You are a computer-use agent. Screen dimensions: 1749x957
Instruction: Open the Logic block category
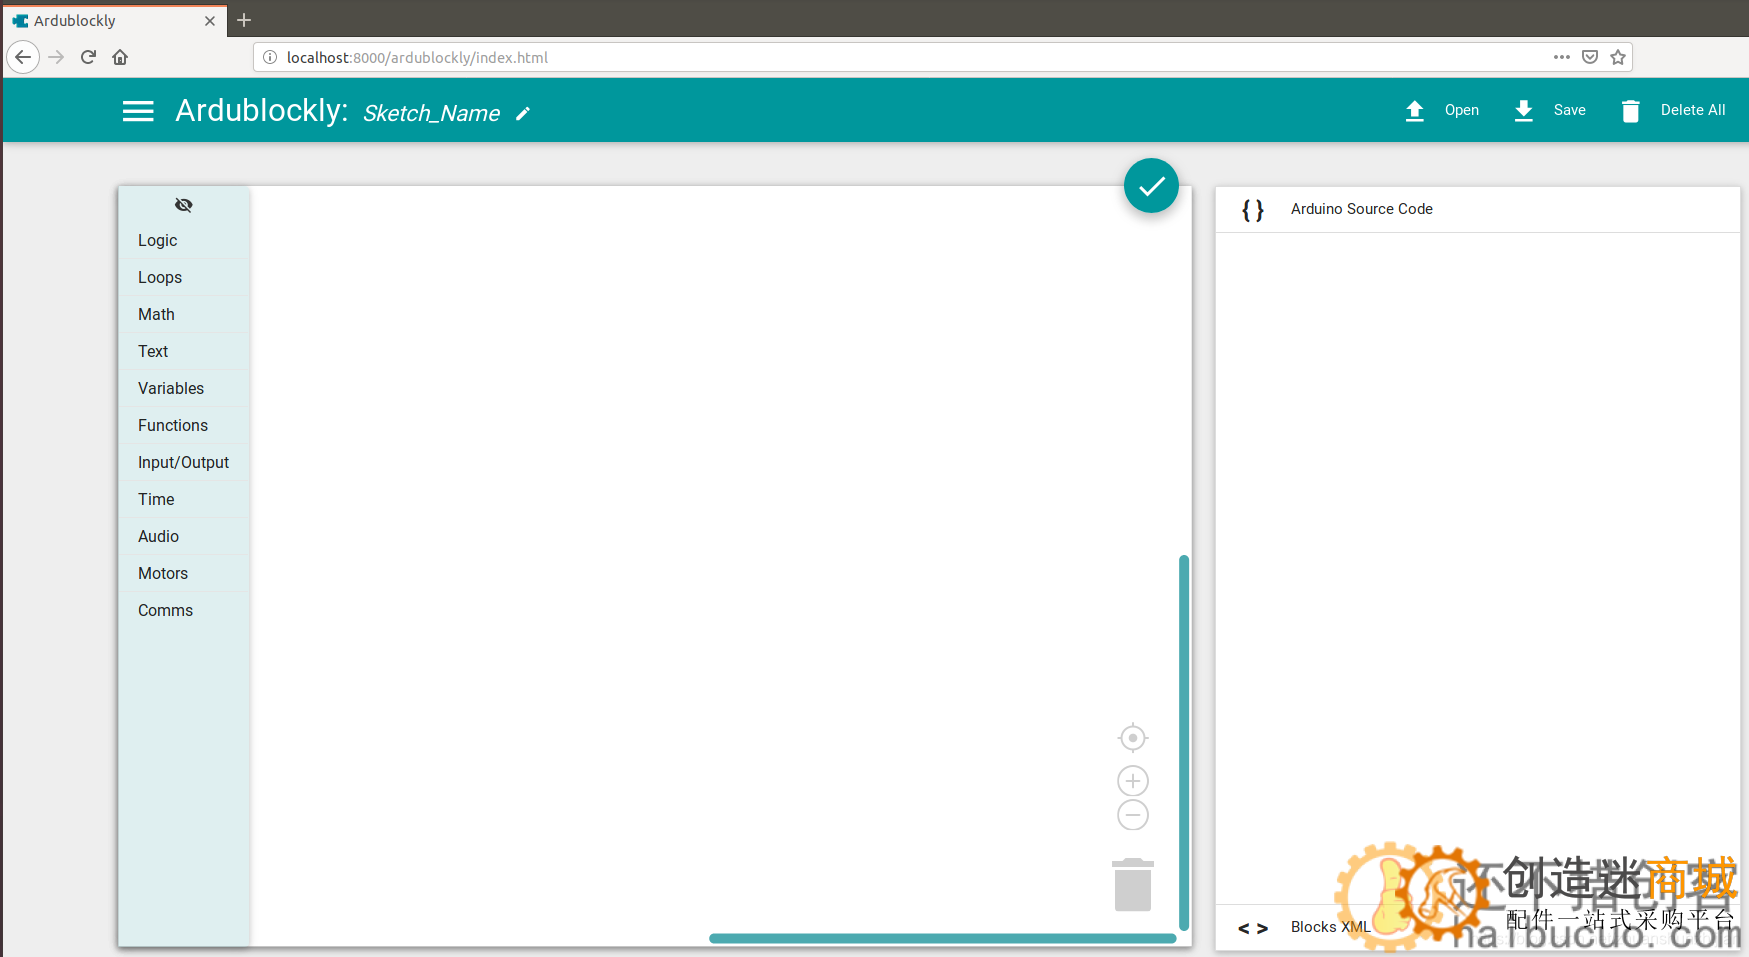184,240
